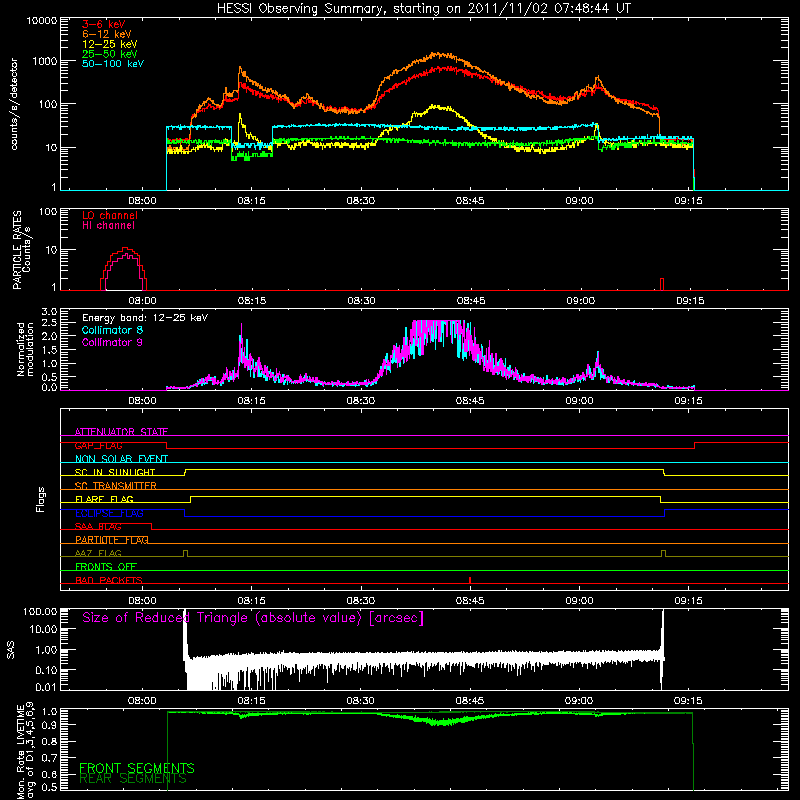Select the 50-100 keV legend label
Screen dimensions: 800x800
click(x=113, y=64)
